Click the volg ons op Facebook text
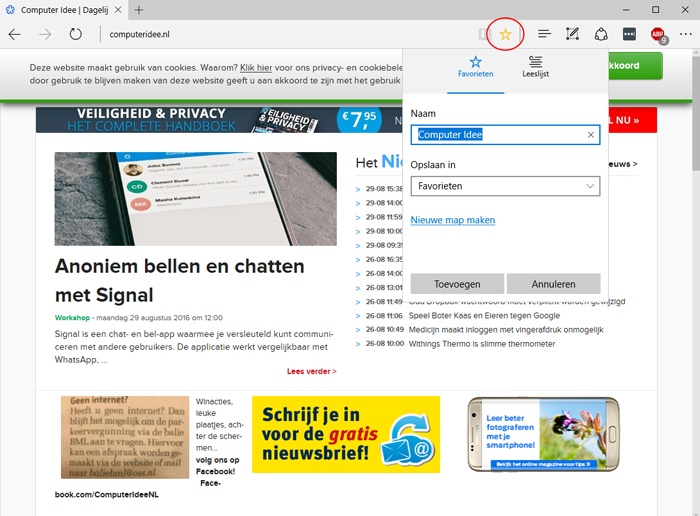The image size is (700, 516). pos(217,466)
